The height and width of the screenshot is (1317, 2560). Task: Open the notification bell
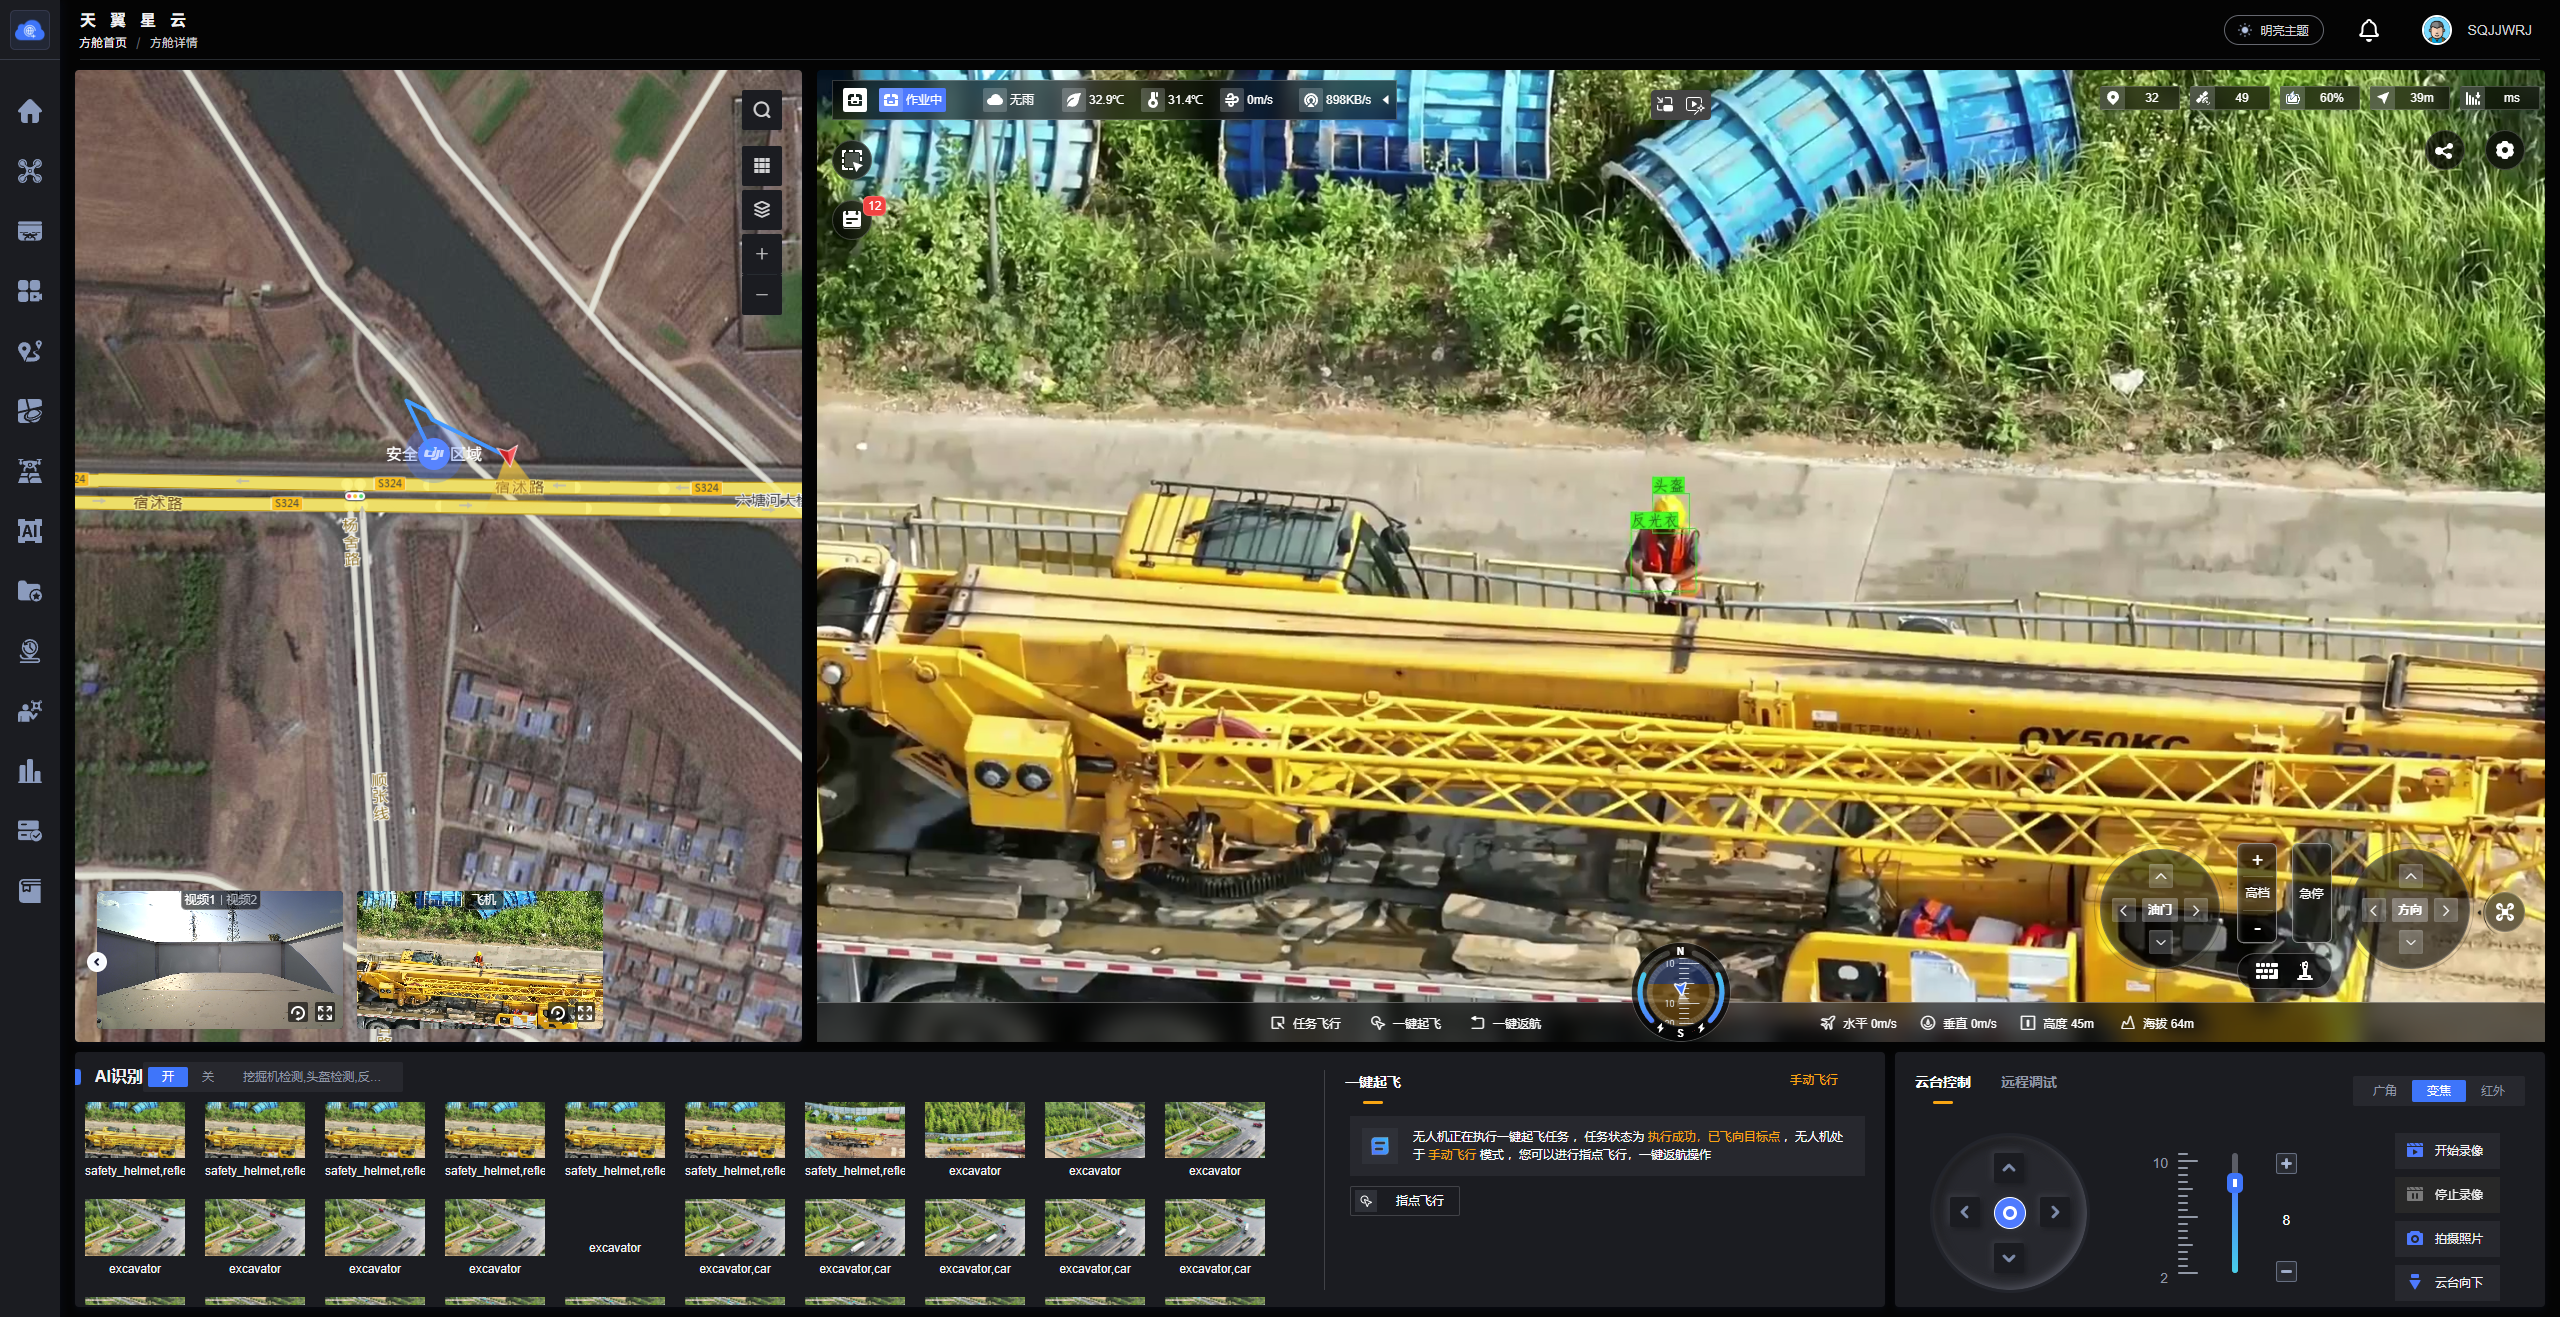[2368, 30]
